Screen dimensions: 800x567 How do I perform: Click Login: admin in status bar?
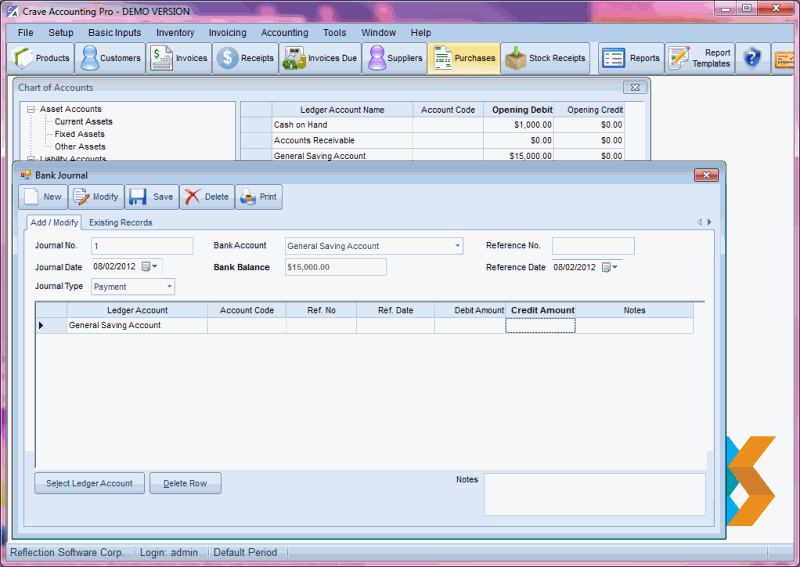pyautogui.click(x=169, y=553)
